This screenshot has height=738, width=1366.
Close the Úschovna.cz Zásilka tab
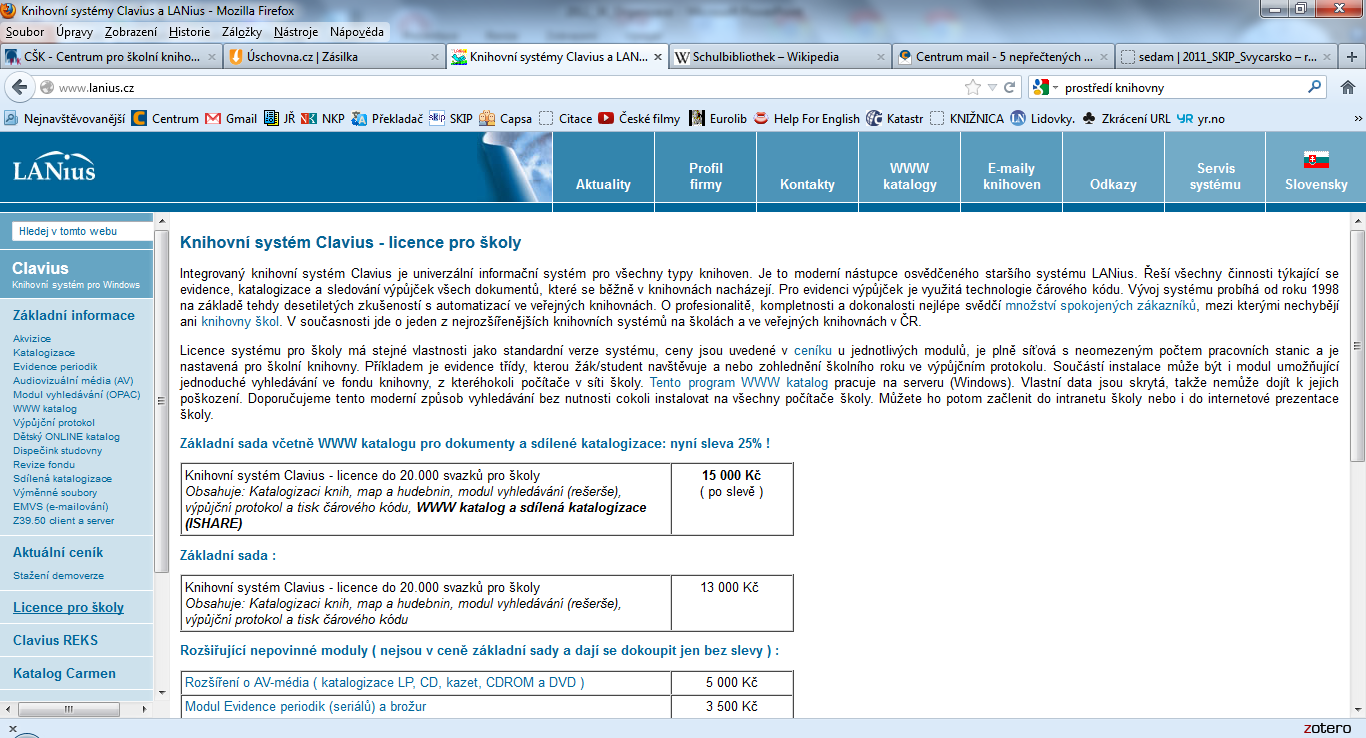coord(435,57)
